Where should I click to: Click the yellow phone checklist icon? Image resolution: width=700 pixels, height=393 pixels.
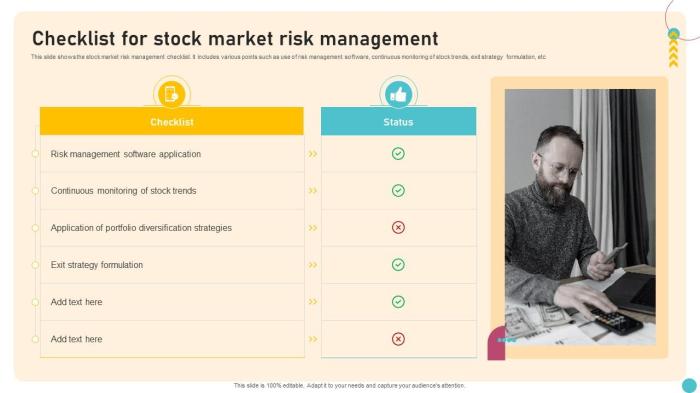pos(172,94)
